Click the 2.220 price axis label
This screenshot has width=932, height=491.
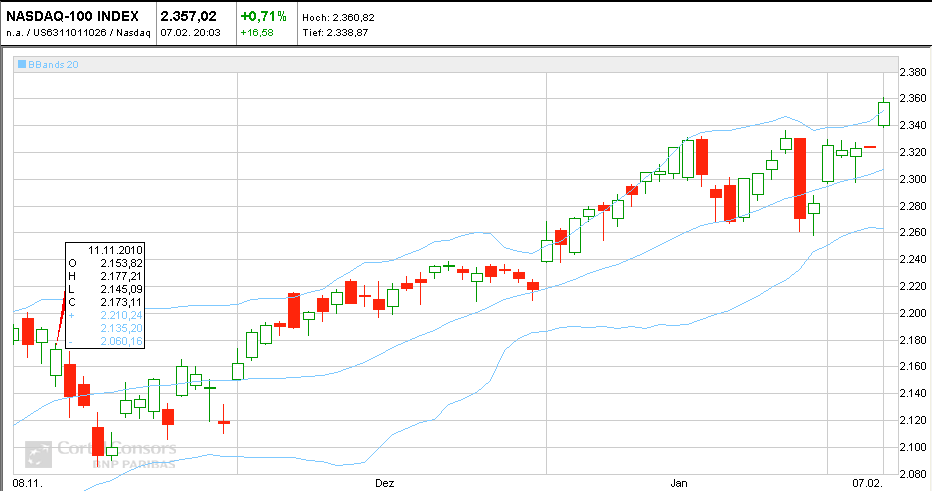click(913, 287)
